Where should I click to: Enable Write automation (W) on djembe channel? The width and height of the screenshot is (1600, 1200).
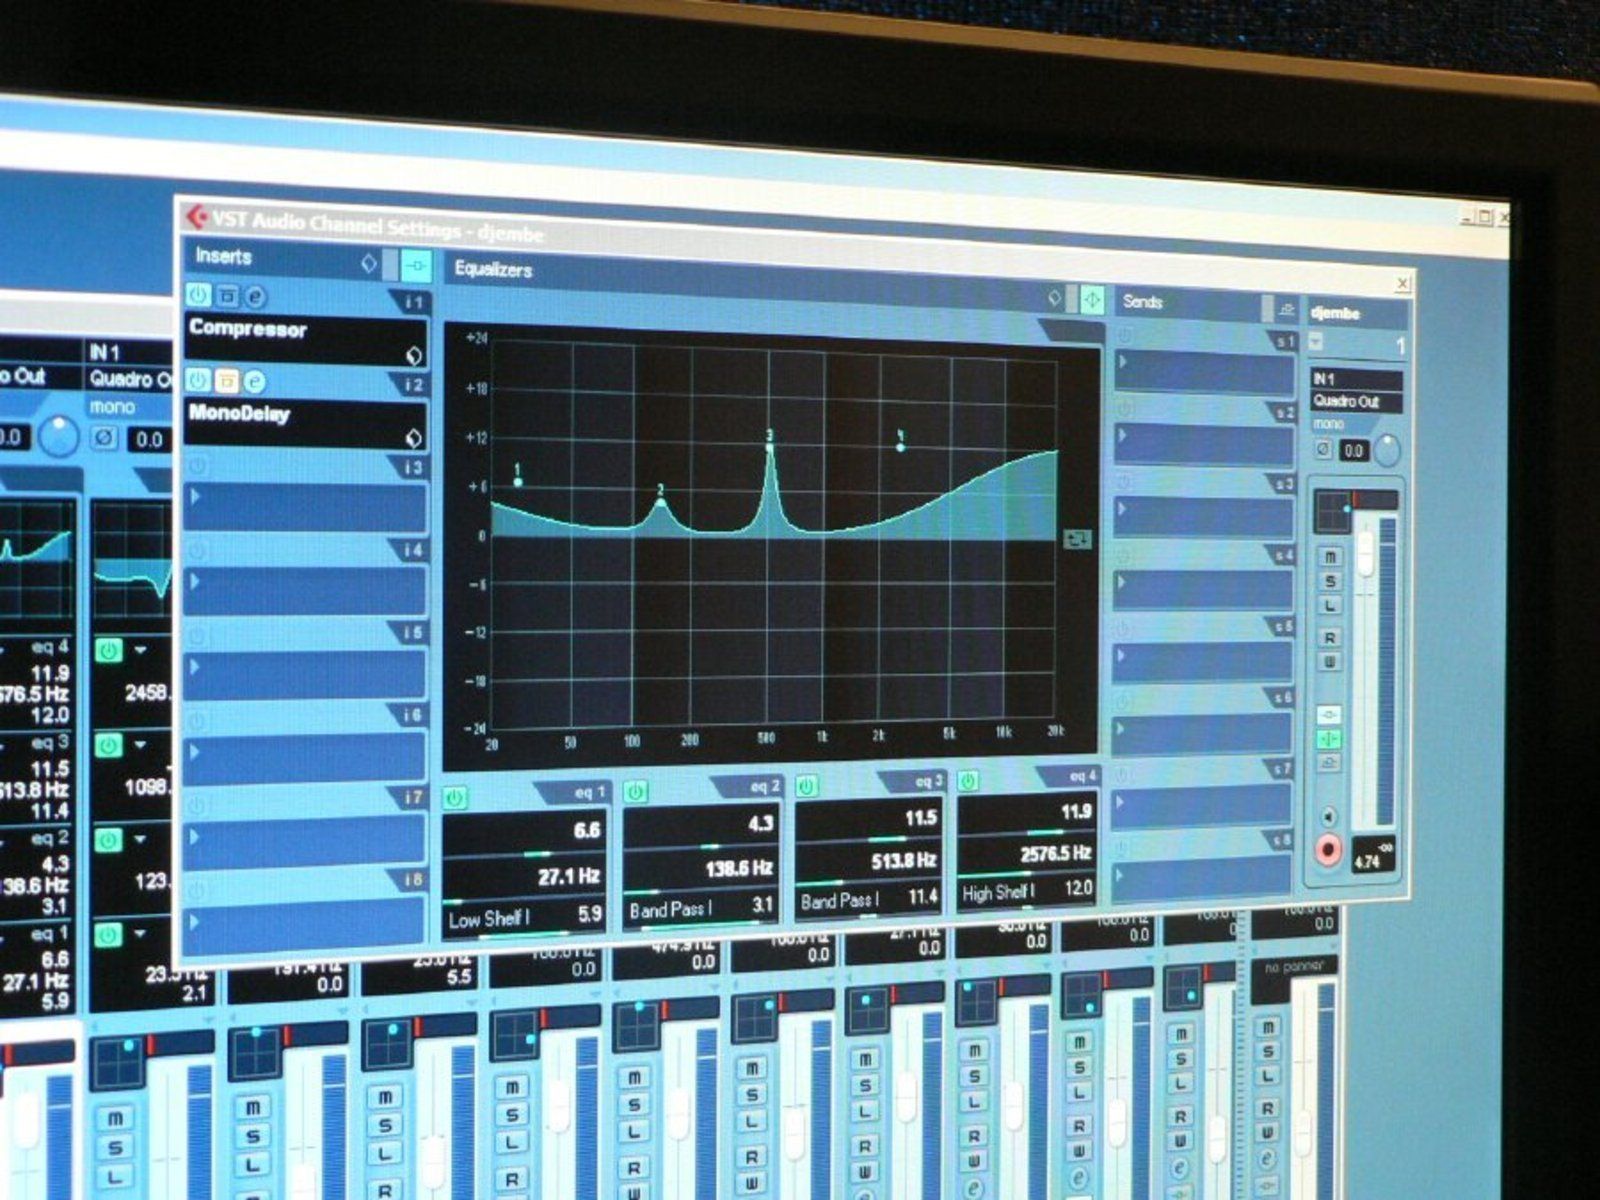pyautogui.click(x=1330, y=663)
